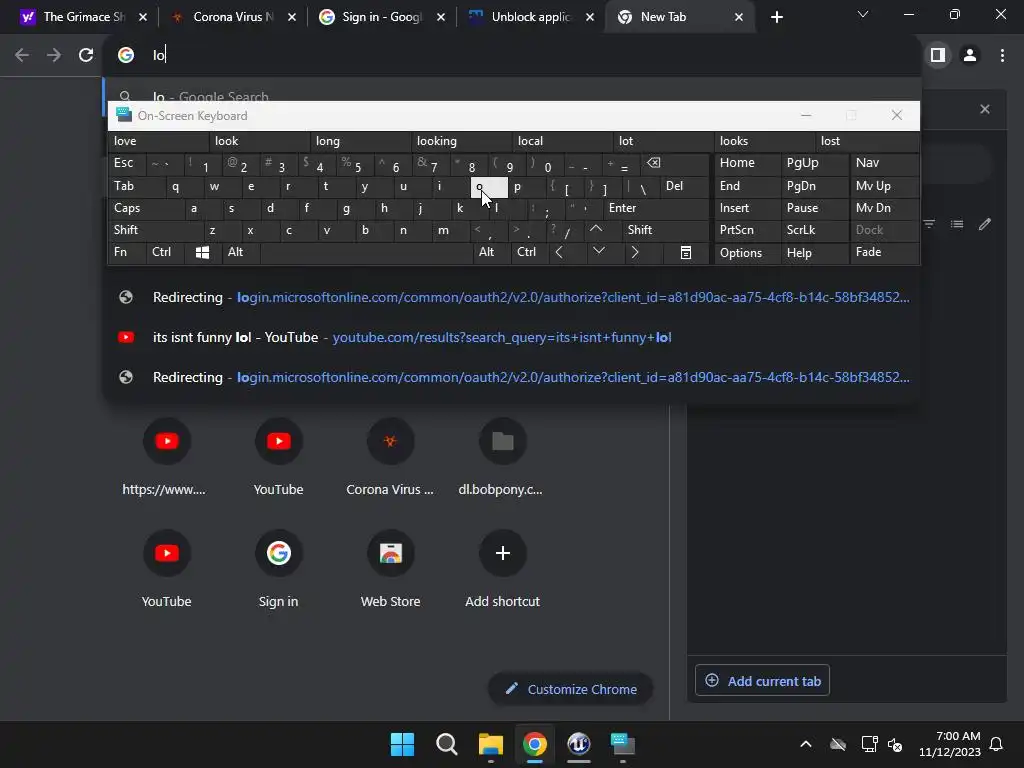Open taskbar Search icon
The height and width of the screenshot is (768, 1024).
447,744
